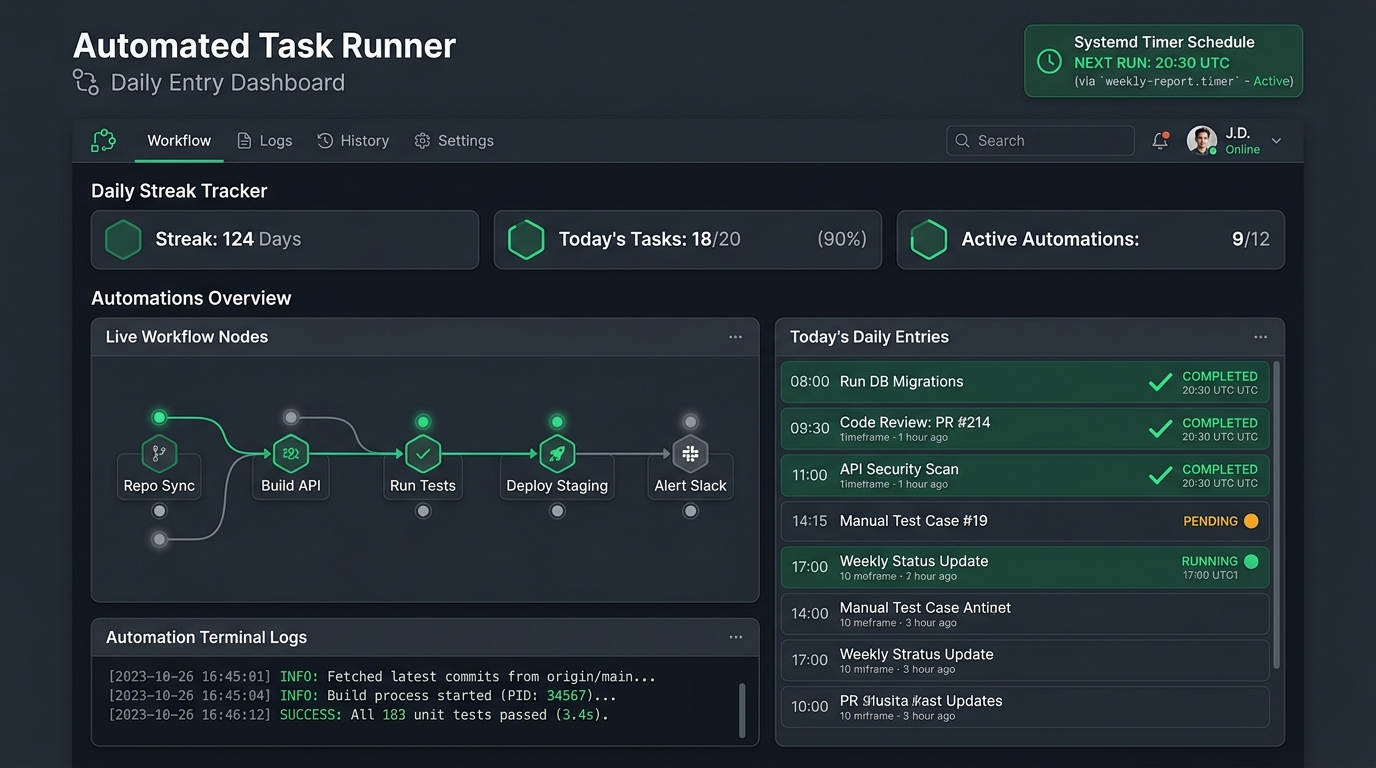Switch to the Workflow tab
This screenshot has height=768, width=1376.
(x=179, y=141)
